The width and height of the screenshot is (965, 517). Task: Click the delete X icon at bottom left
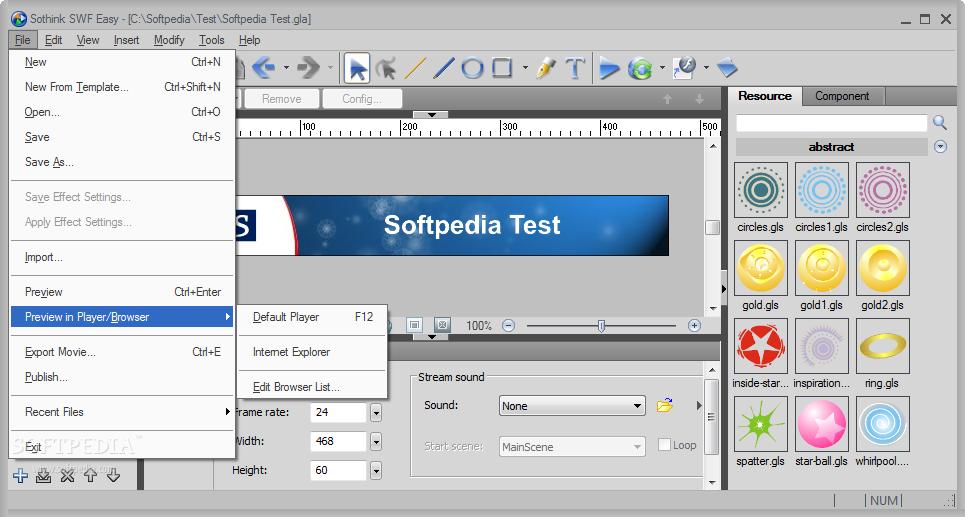(x=67, y=475)
